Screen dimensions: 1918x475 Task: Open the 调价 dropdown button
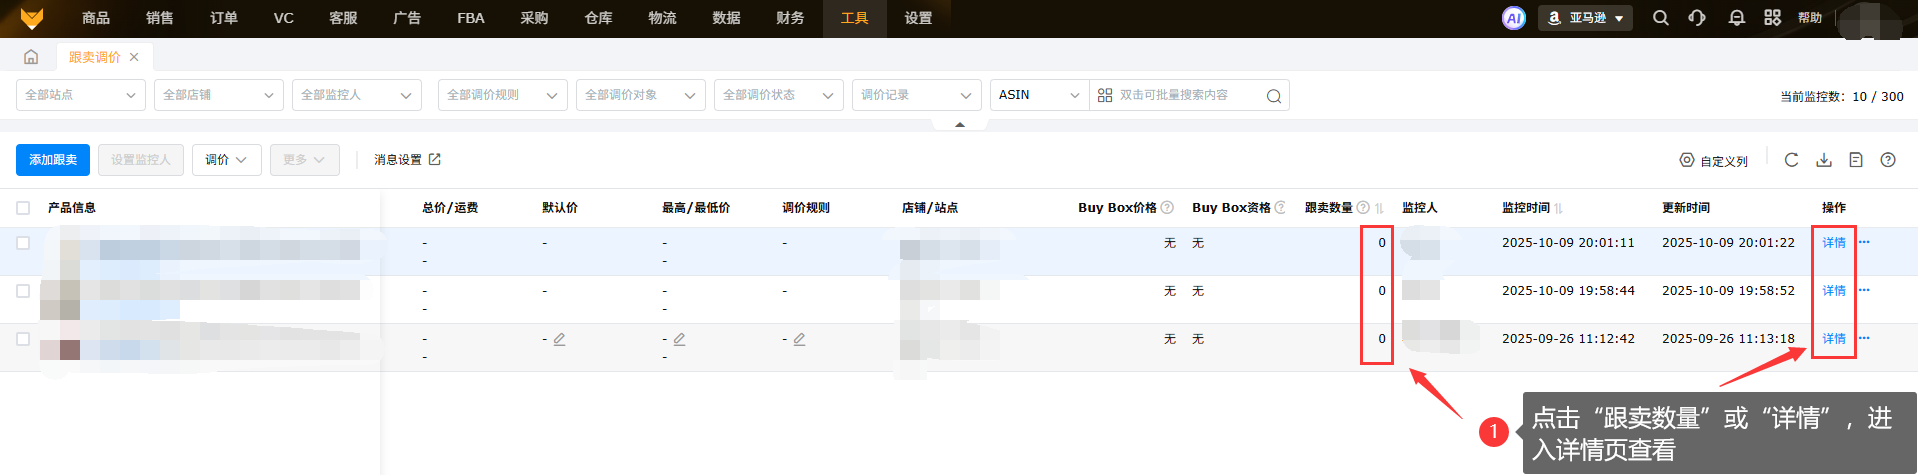(x=226, y=160)
